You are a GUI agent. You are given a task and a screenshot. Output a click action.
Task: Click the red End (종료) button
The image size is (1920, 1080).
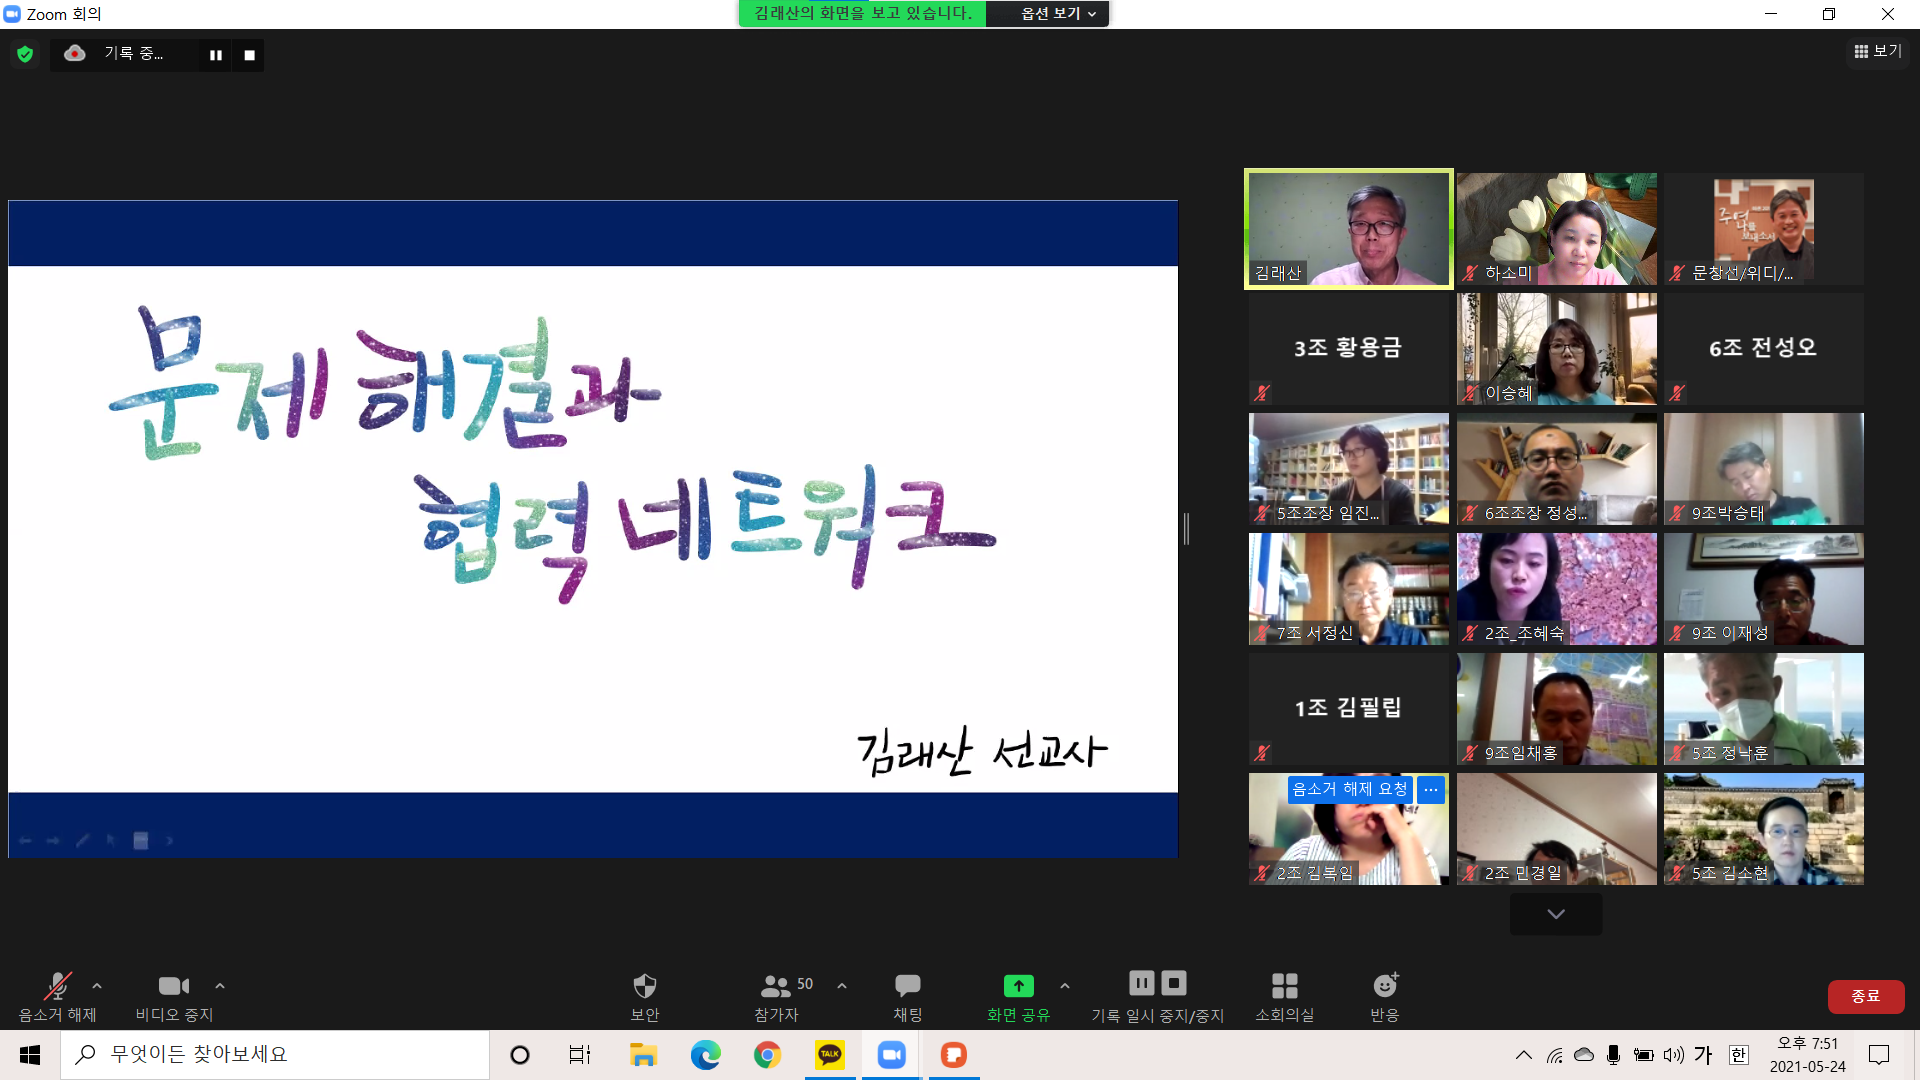click(1865, 996)
